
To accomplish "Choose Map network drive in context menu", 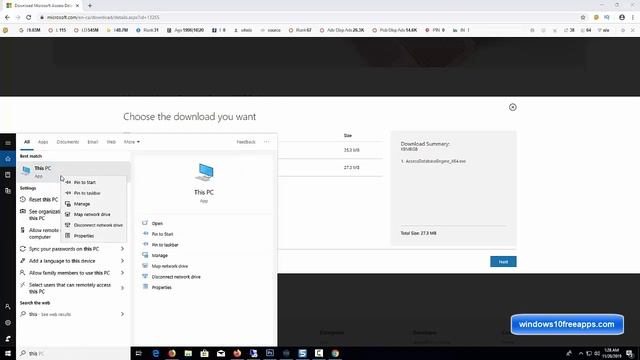I will (93, 214).
